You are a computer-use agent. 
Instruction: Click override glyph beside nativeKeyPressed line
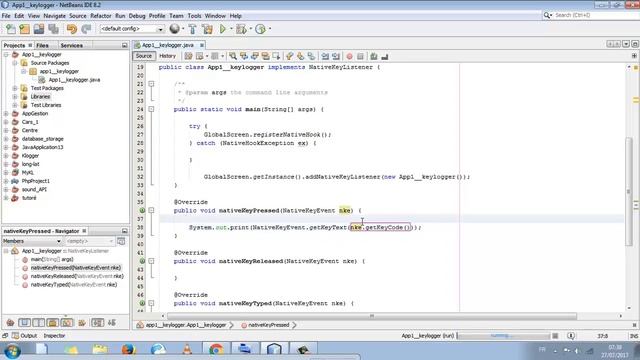(x=142, y=211)
